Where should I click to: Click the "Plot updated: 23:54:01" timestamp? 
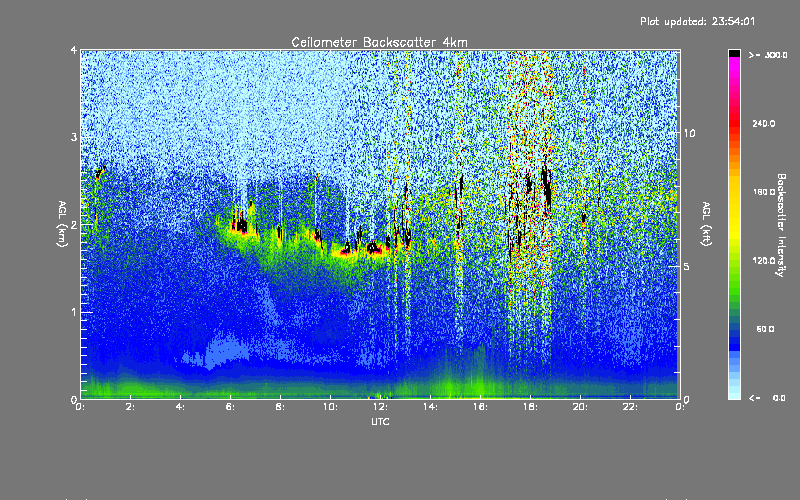(x=697, y=21)
